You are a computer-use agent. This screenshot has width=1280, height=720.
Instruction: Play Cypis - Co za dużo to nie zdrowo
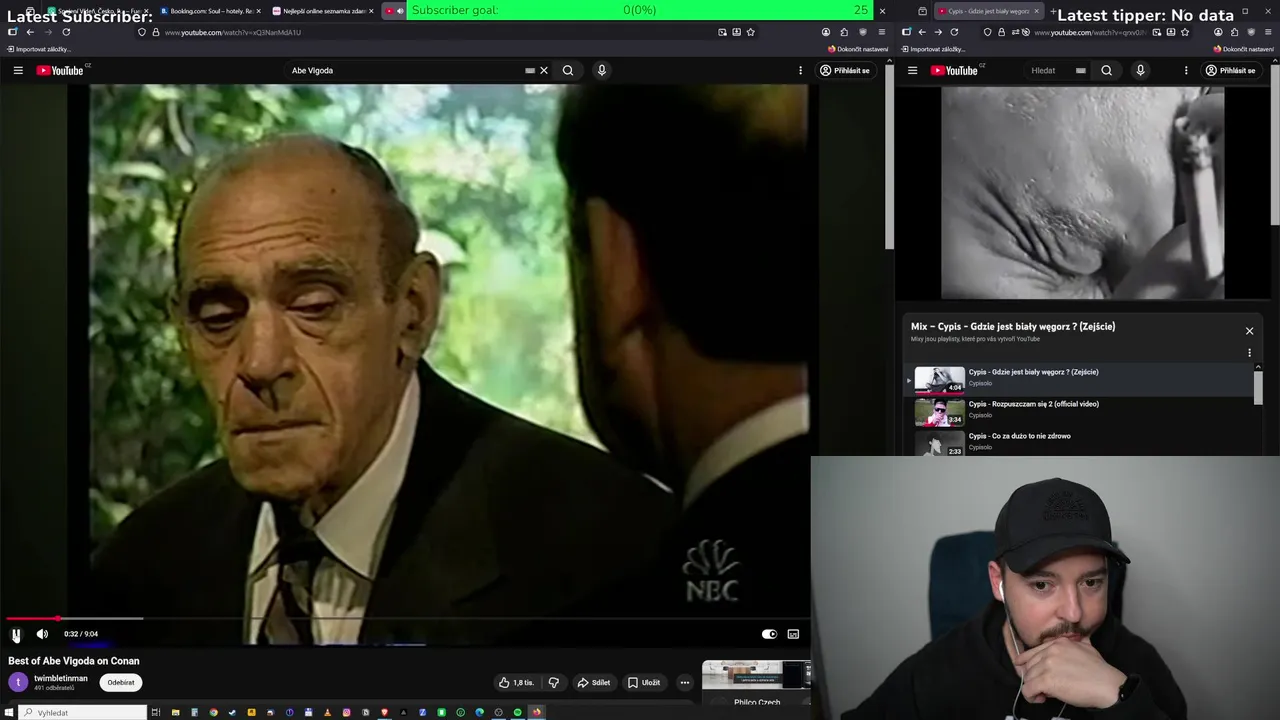point(1080,443)
